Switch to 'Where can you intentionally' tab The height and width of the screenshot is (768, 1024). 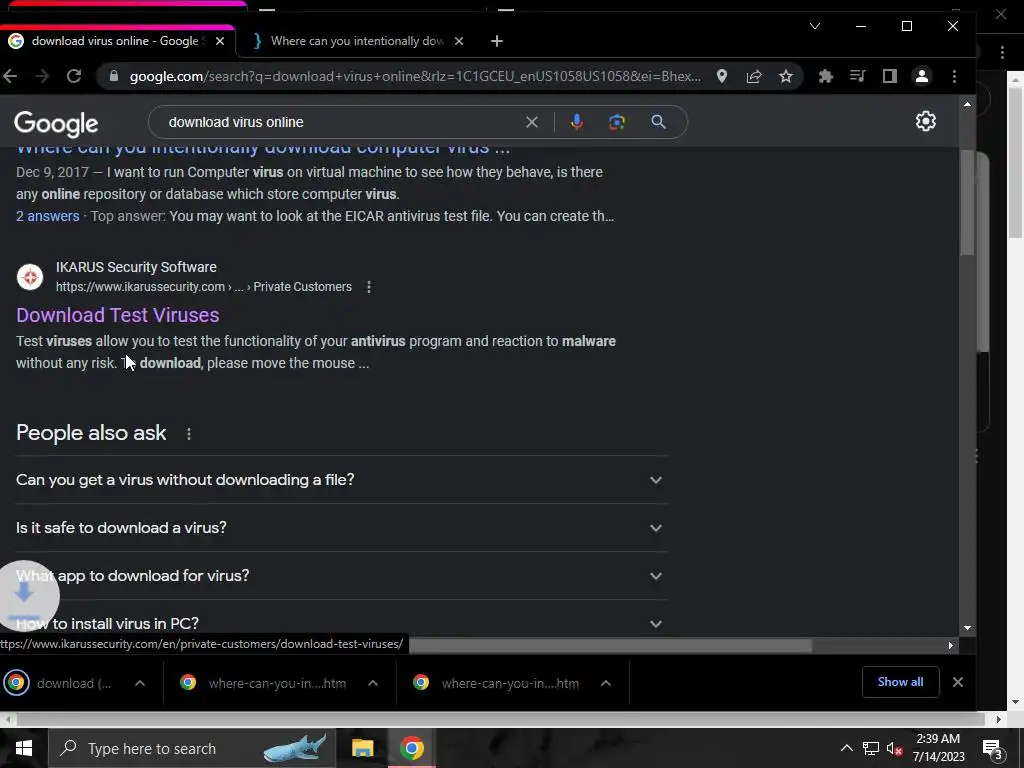pos(357,41)
